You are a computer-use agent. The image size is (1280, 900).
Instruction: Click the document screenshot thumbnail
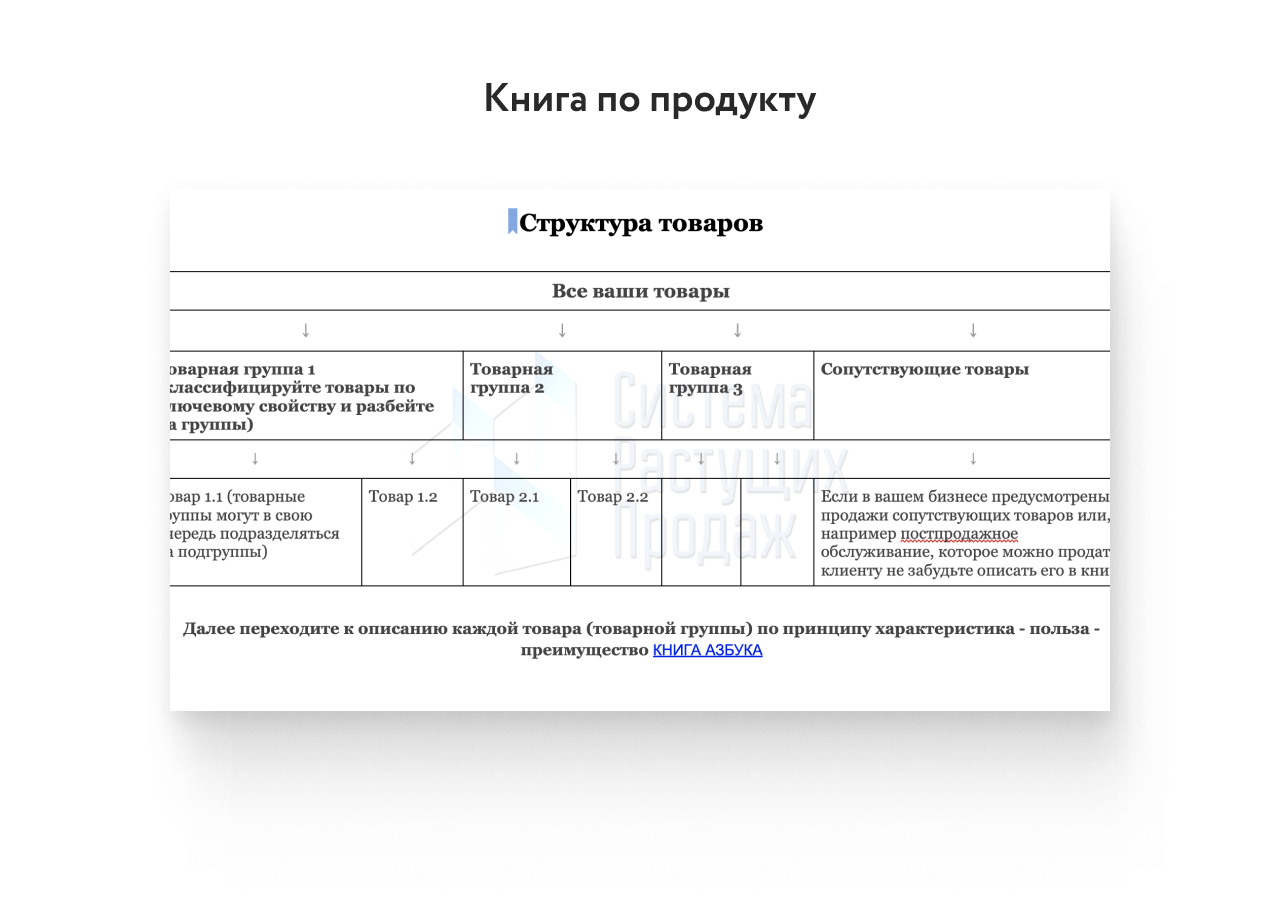point(640,449)
